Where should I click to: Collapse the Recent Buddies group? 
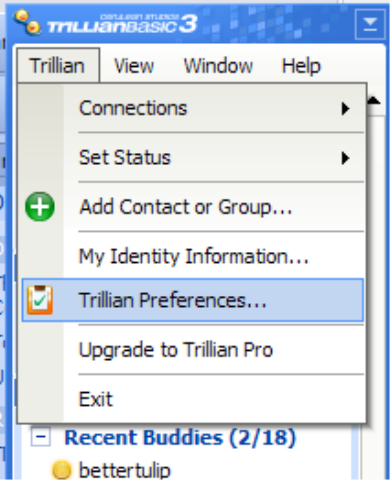(x=41, y=436)
